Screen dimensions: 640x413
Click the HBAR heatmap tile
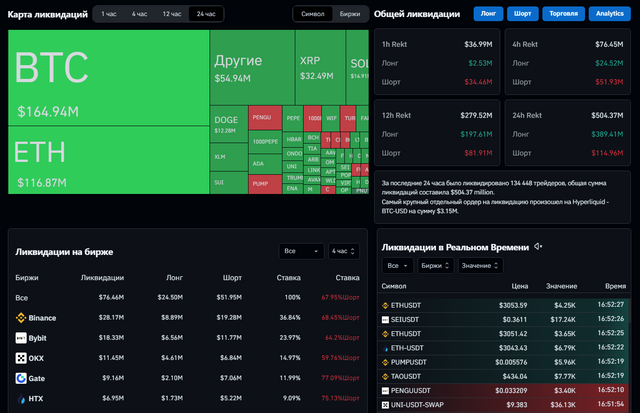293,139
